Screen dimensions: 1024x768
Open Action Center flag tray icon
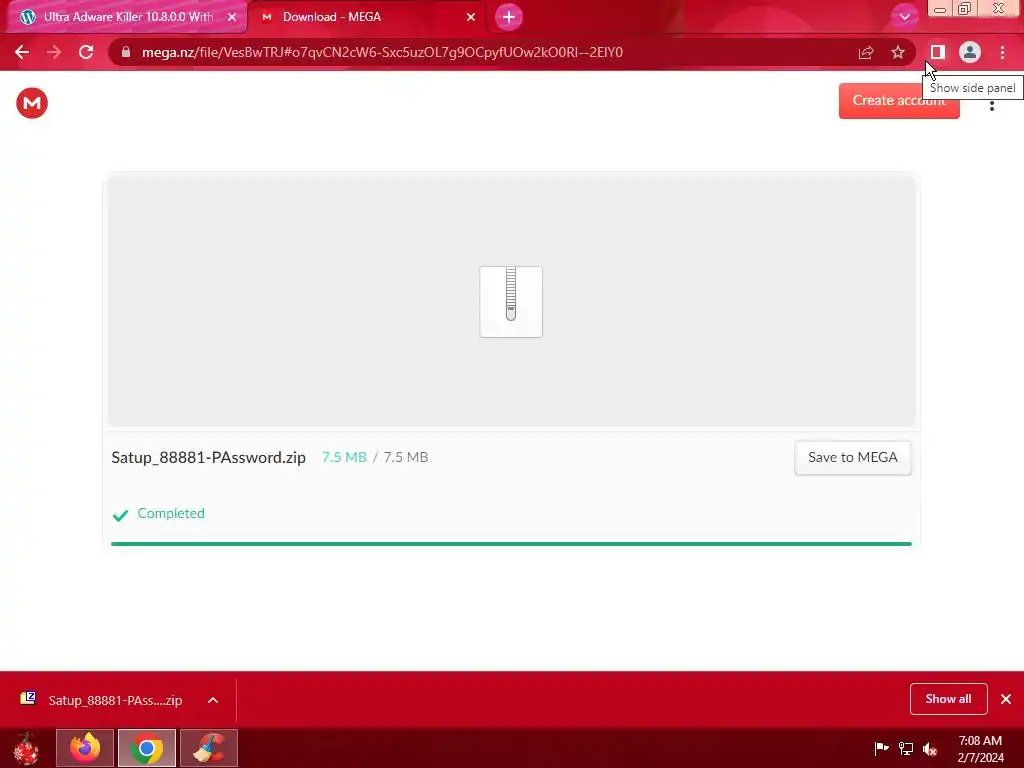point(882,748)
